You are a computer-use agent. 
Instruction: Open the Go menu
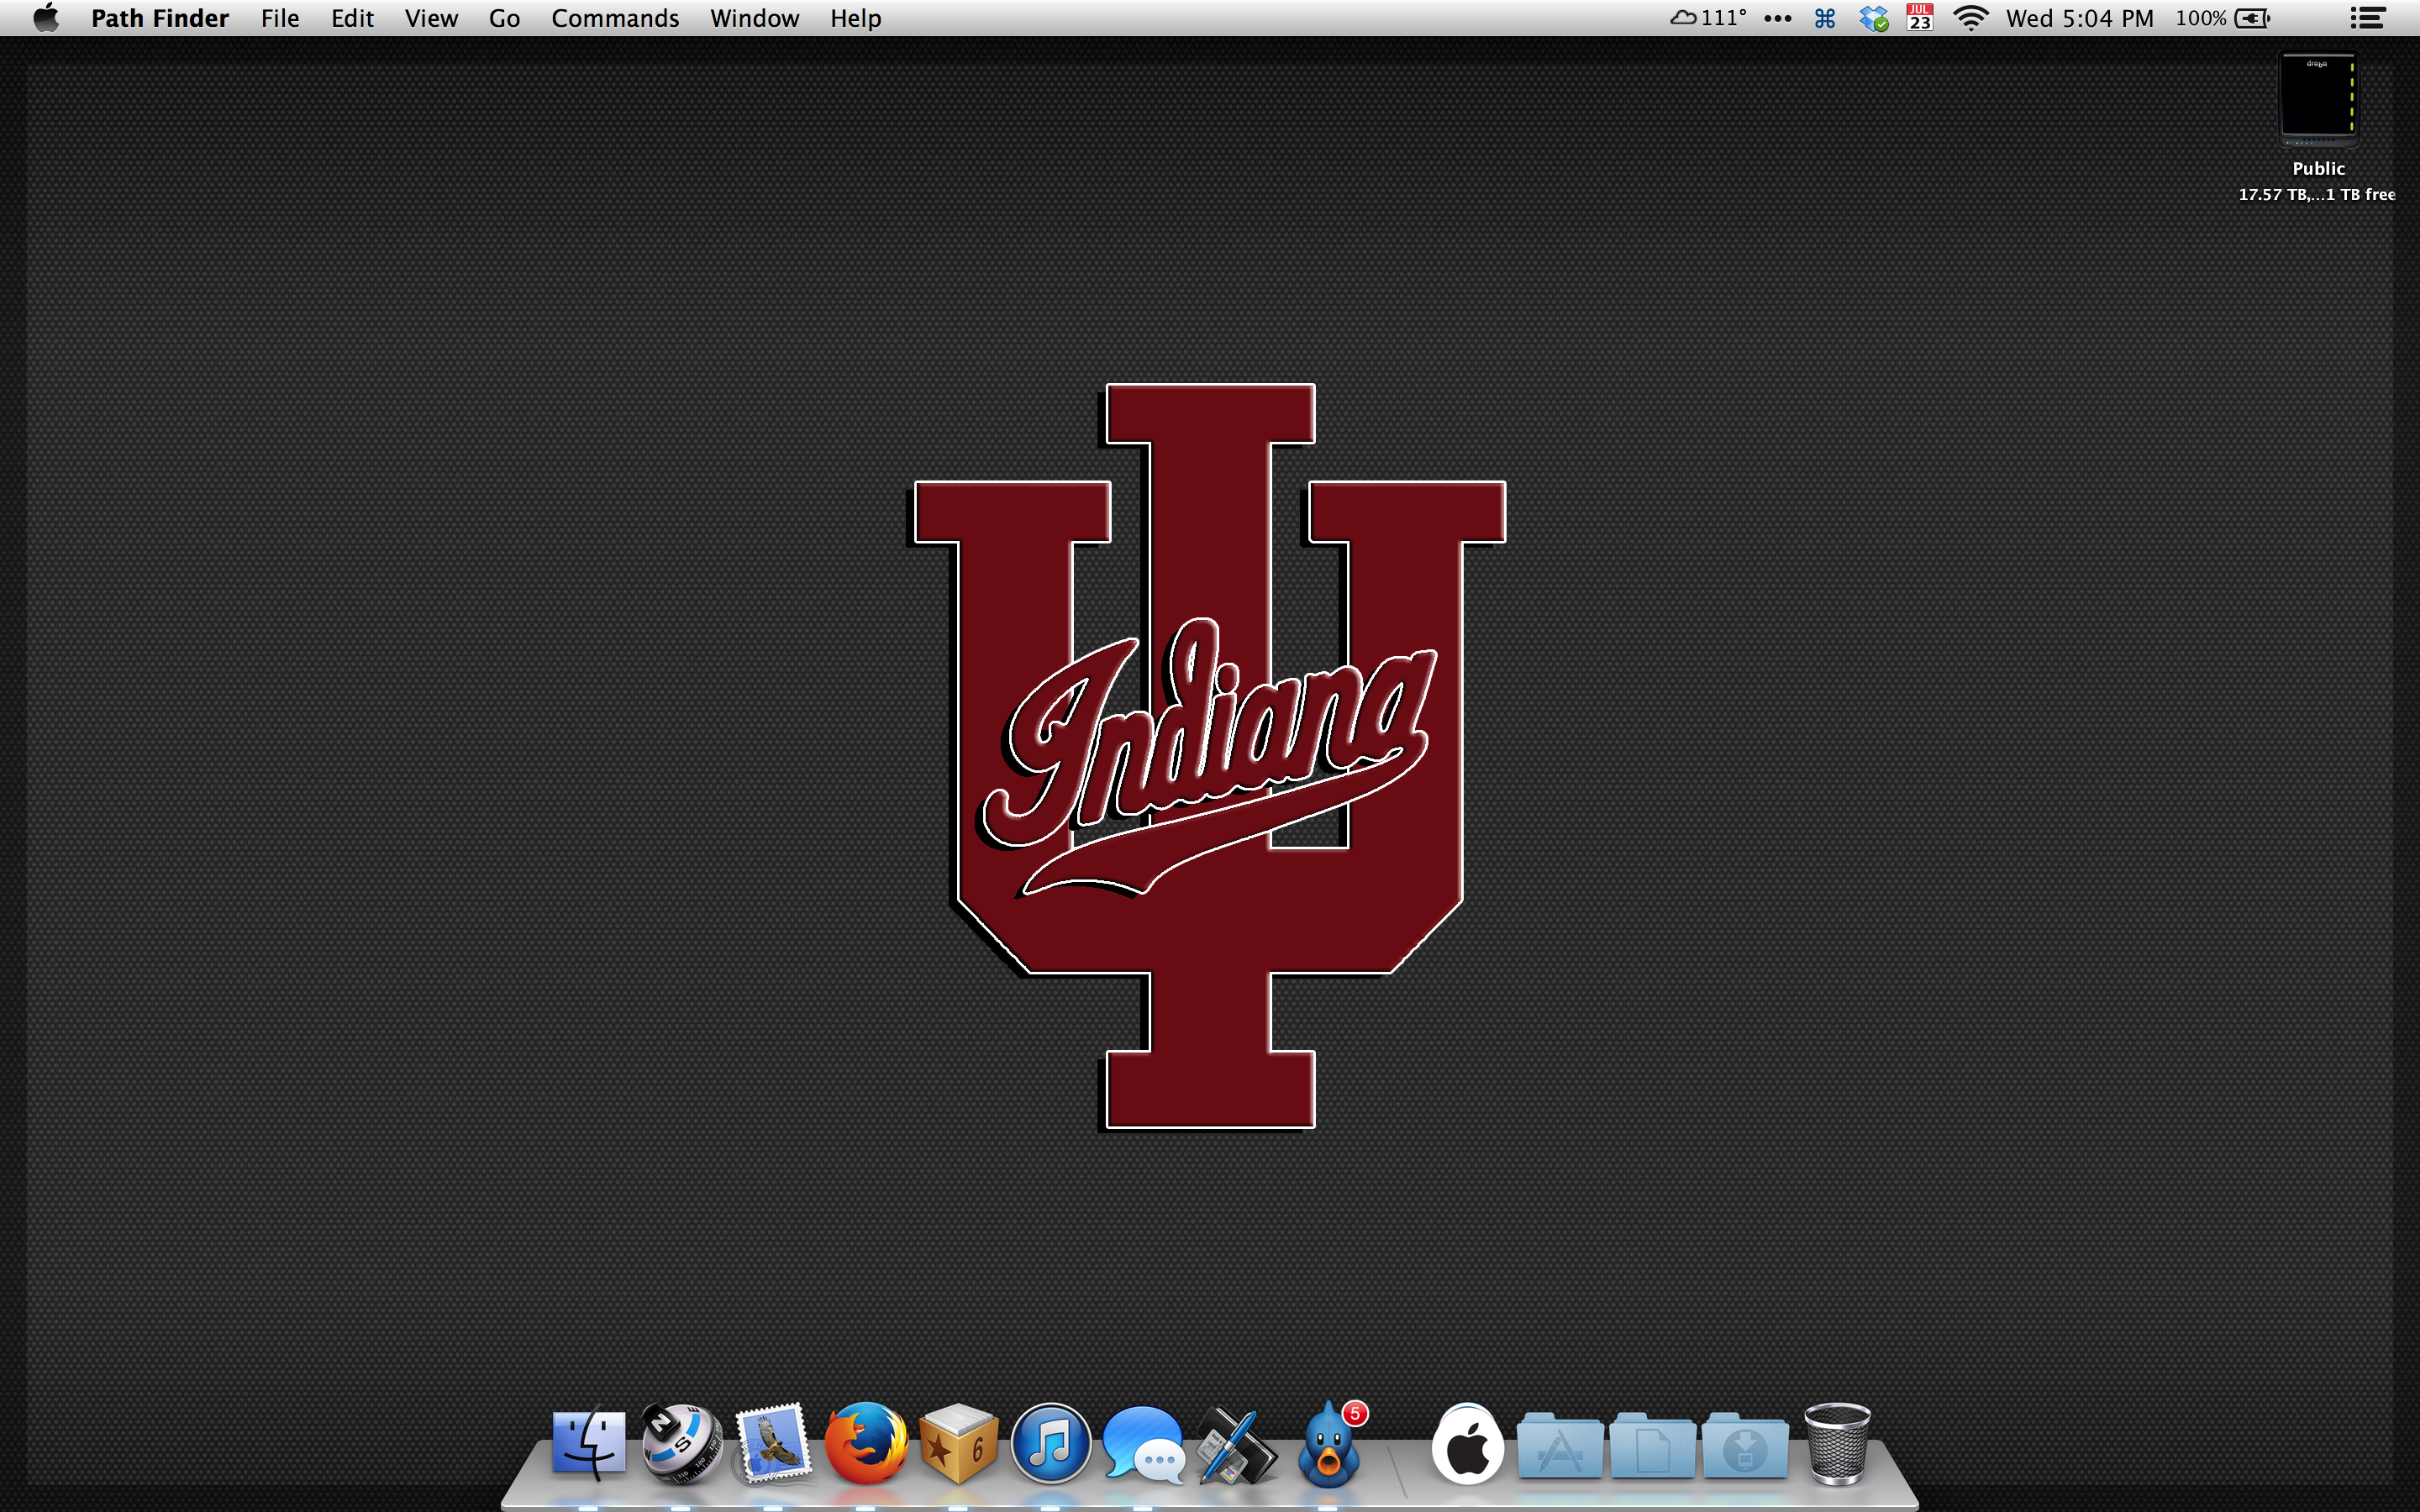[x=504, y=18]
